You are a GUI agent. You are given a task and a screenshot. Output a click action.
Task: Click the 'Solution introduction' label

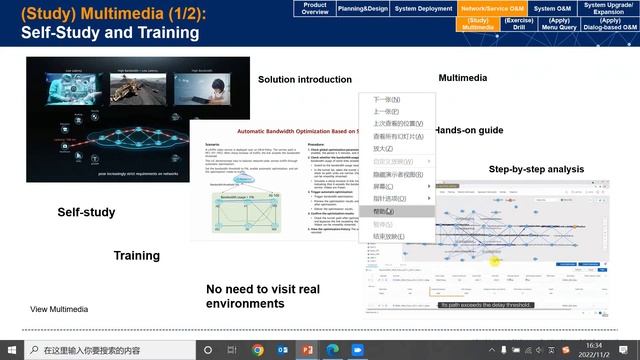tap(304, 80)
